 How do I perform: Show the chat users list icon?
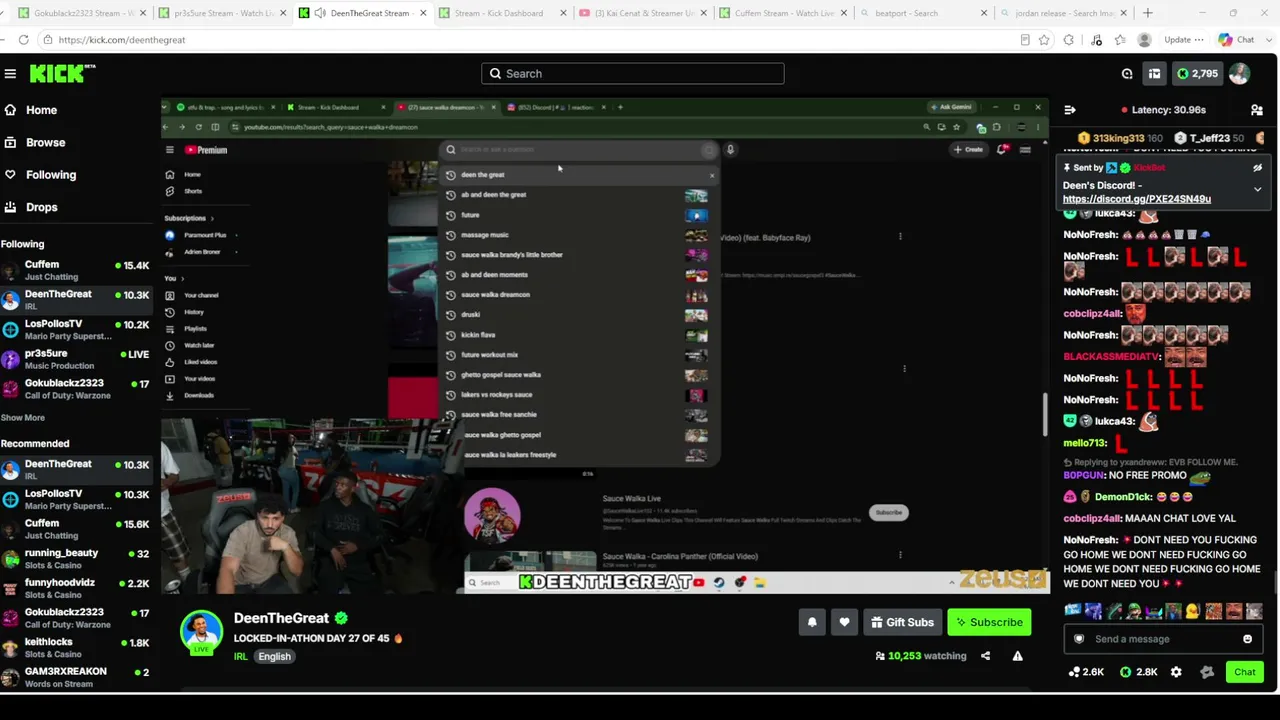(1257, 110)
